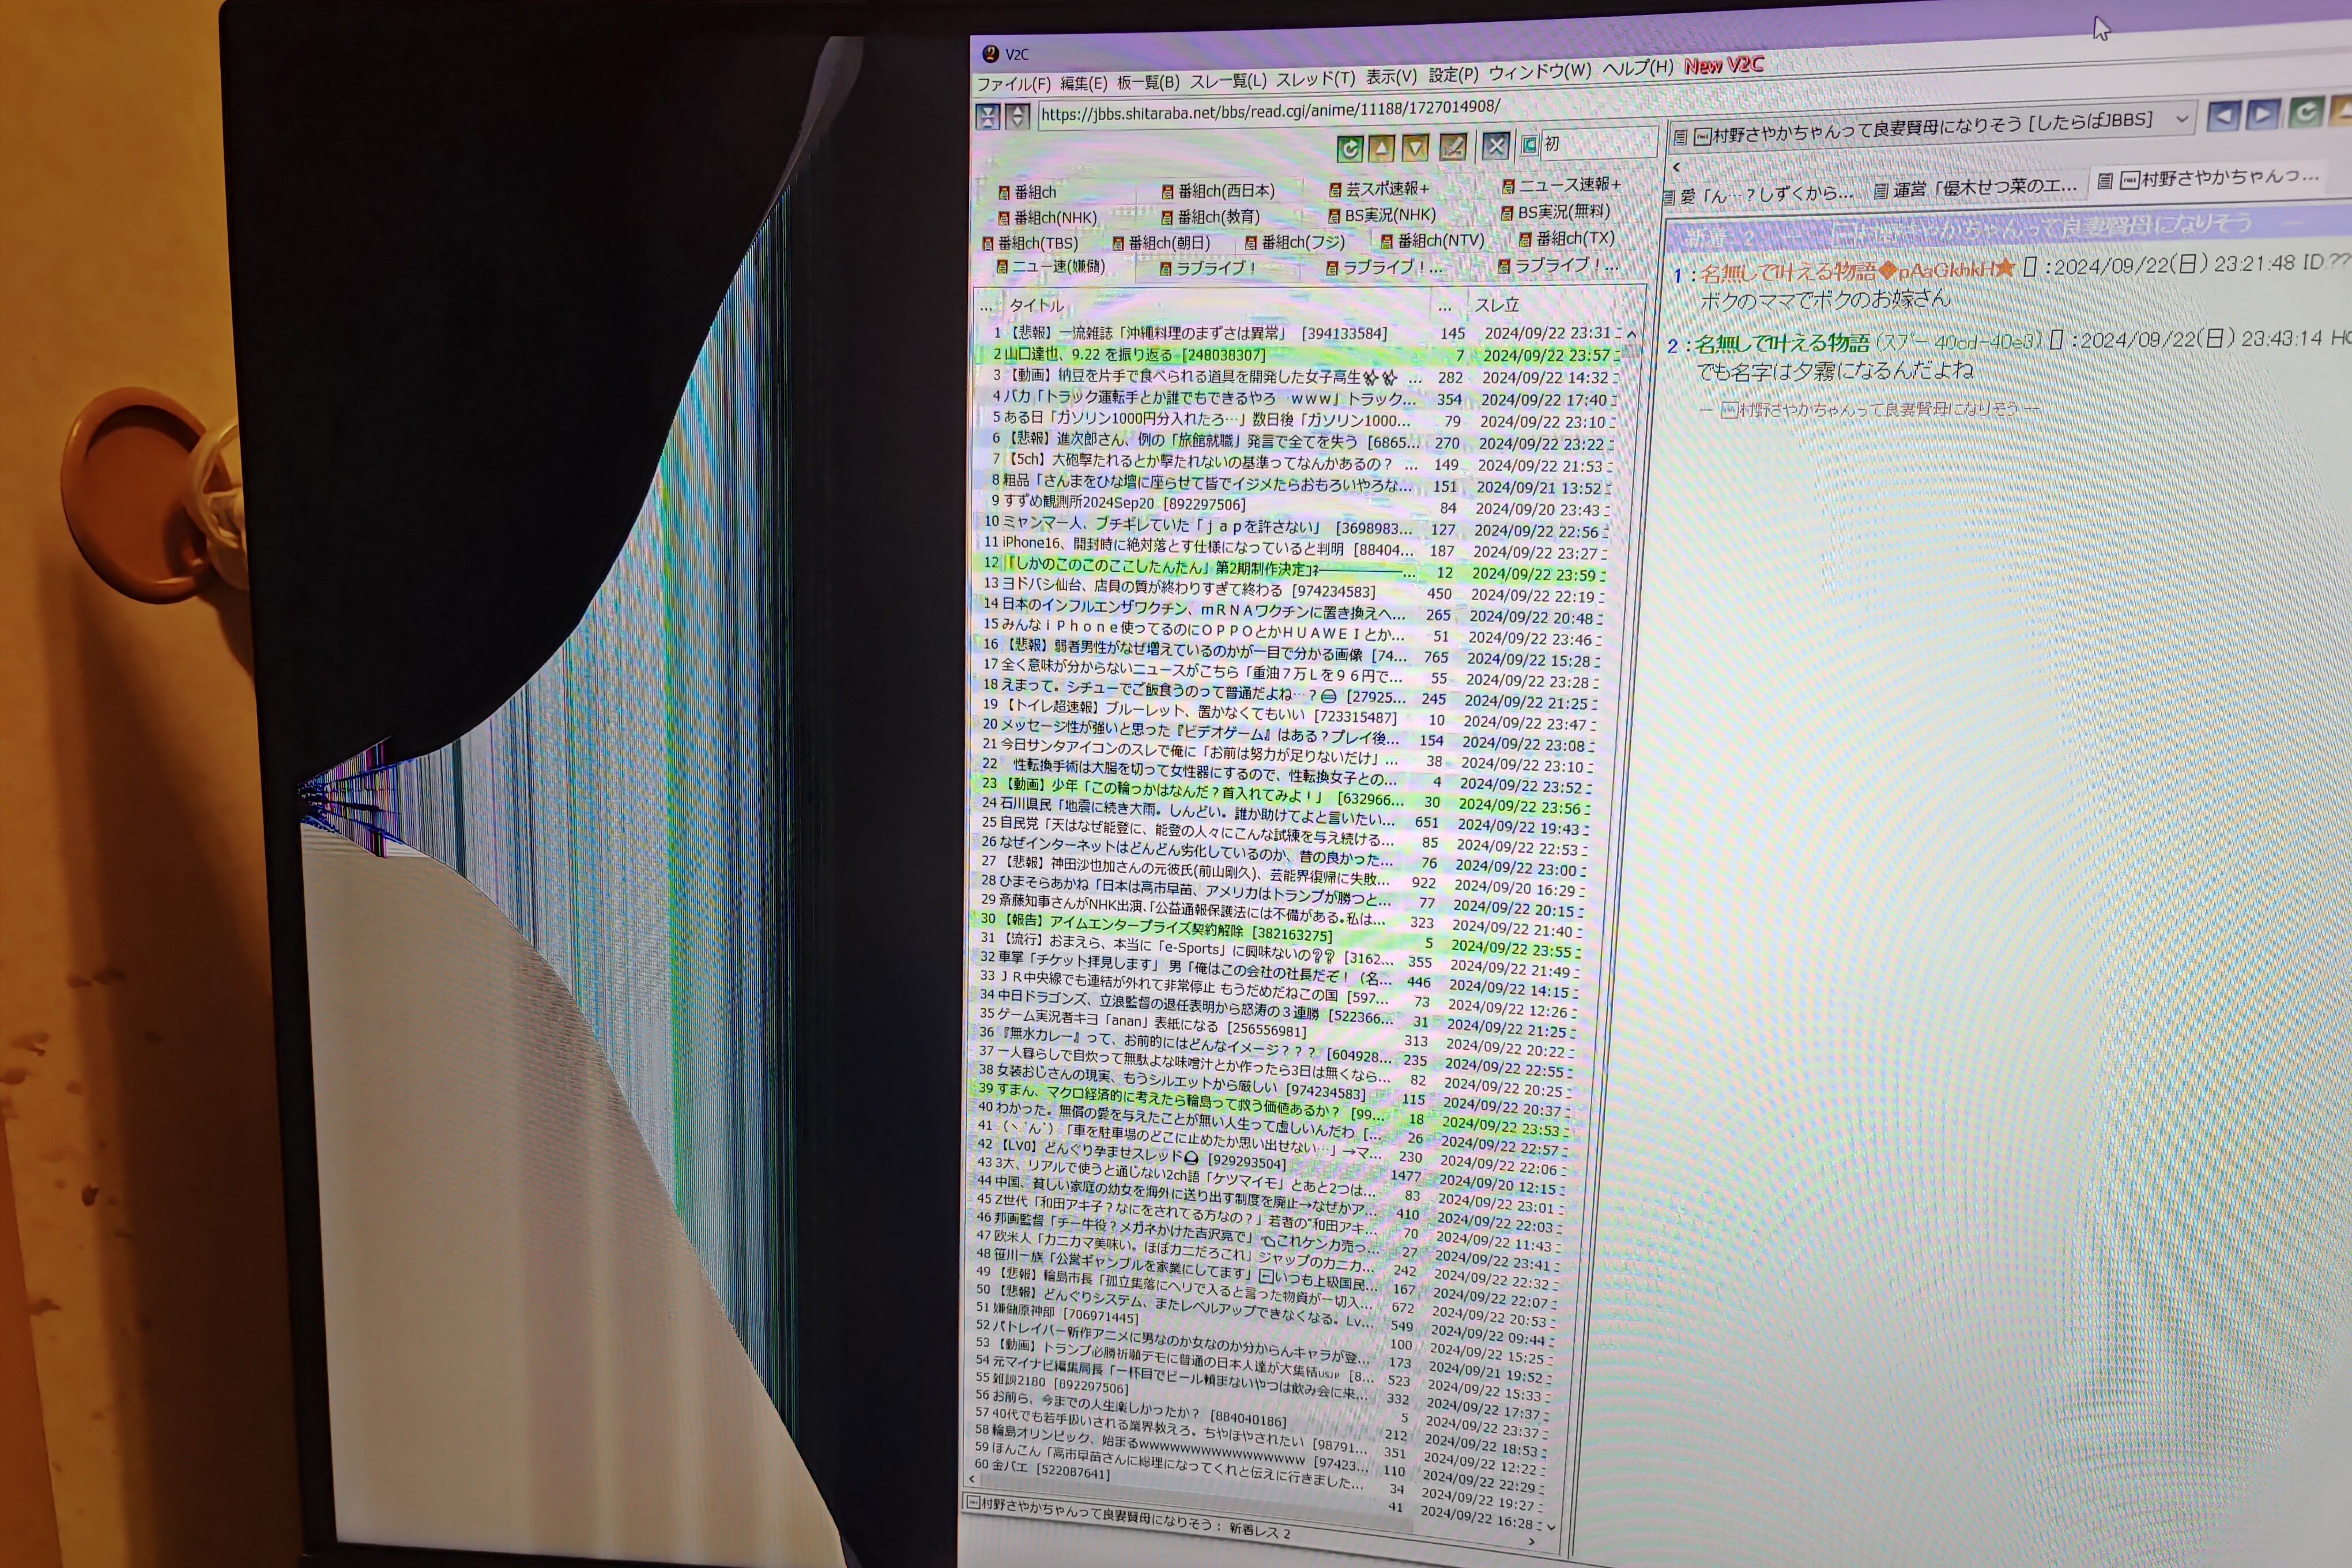Image resolution: width=2352 pixels, height=1568 pixels.
Task: Click the orange down-arrow toolbar icon
Action: pyautogui.click(x=1415, y=149)
